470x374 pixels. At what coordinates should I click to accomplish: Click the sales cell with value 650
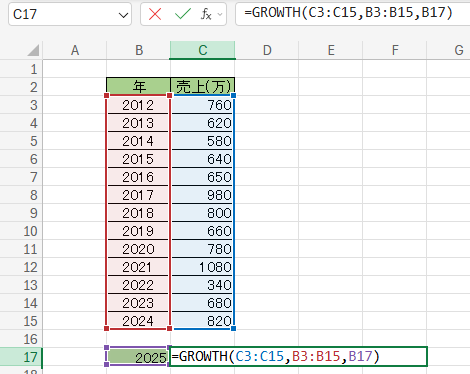point(203,177)
